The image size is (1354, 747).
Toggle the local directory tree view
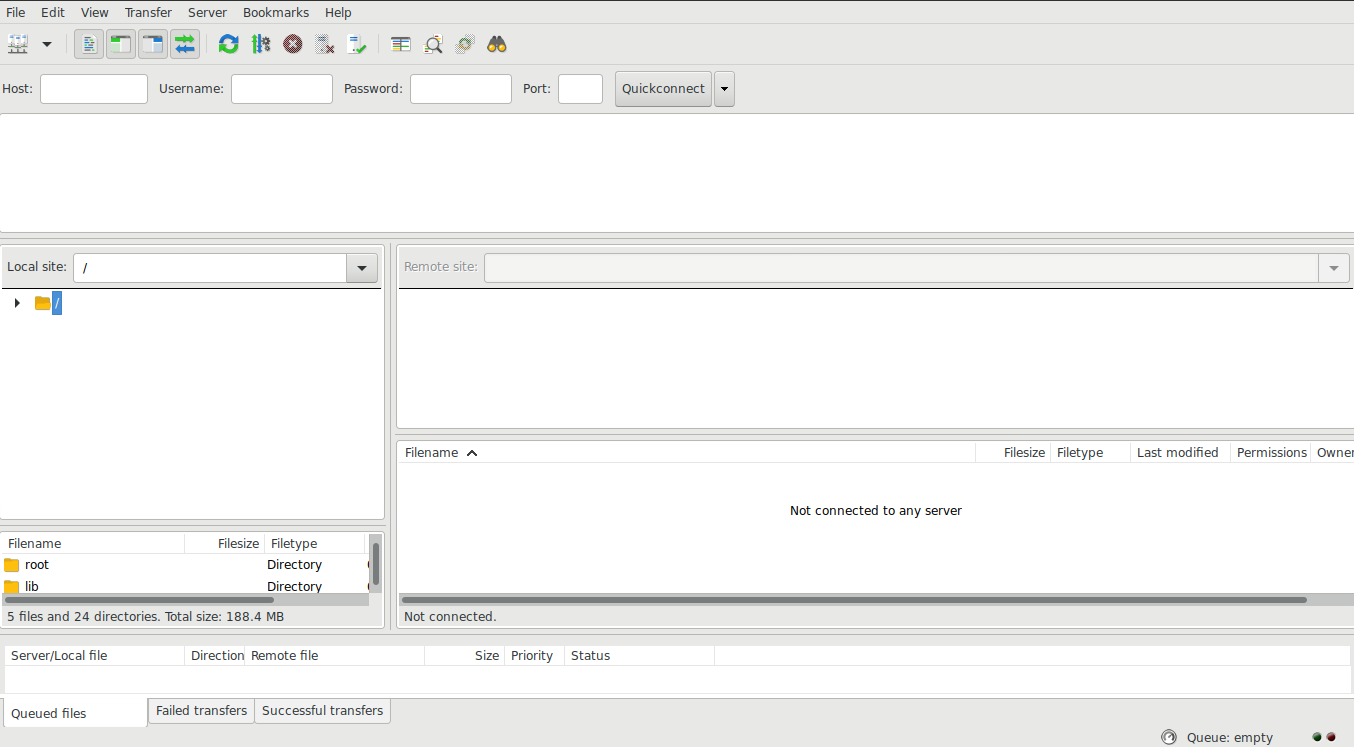point(121,44)
